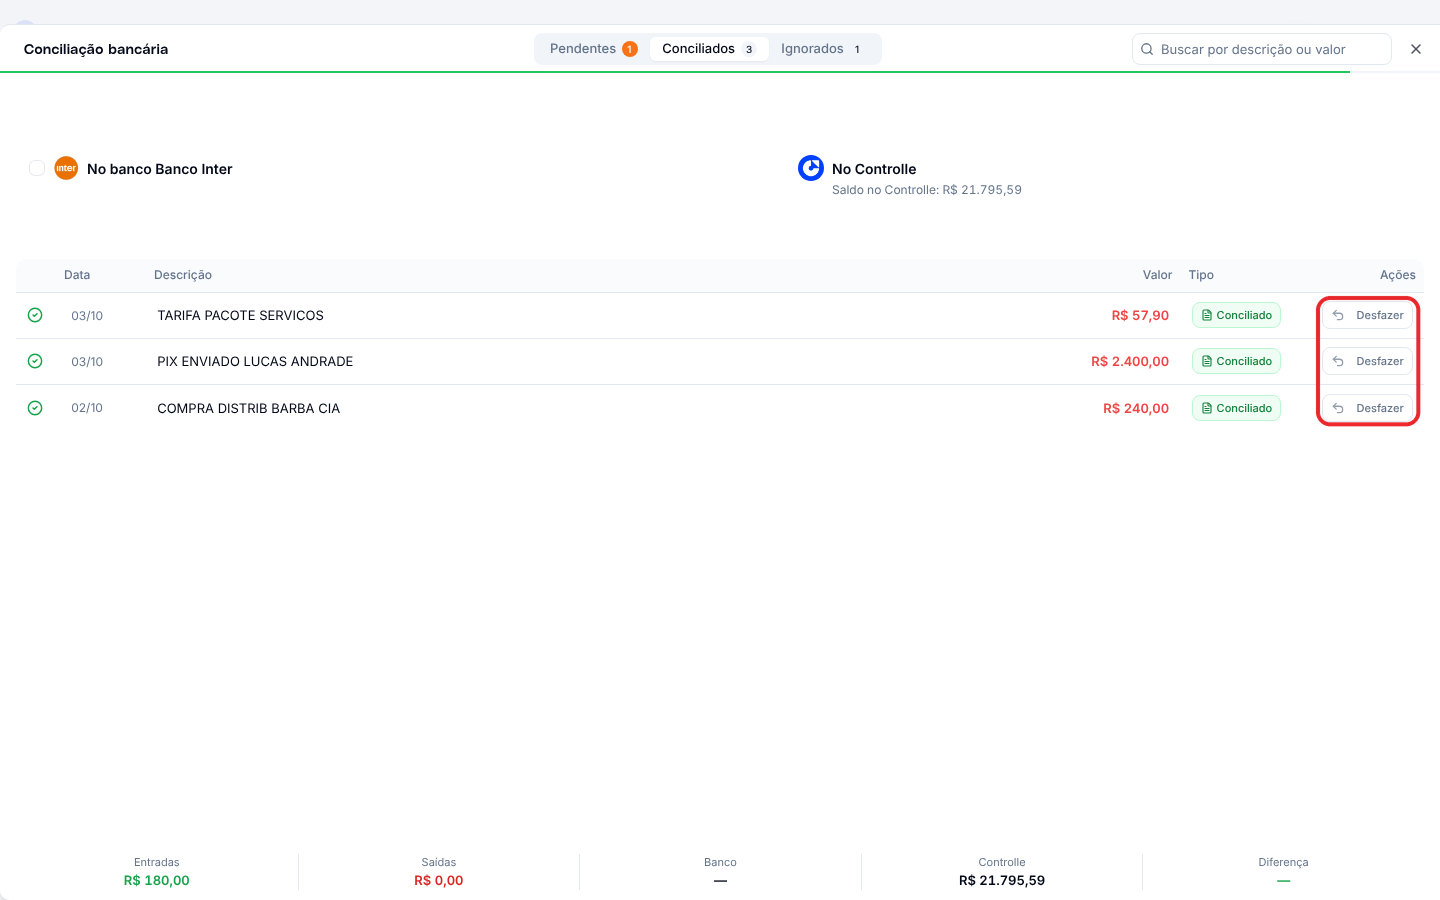Click the PIX ENVIADO LUCAS ANDRADE description

point(255,361)
